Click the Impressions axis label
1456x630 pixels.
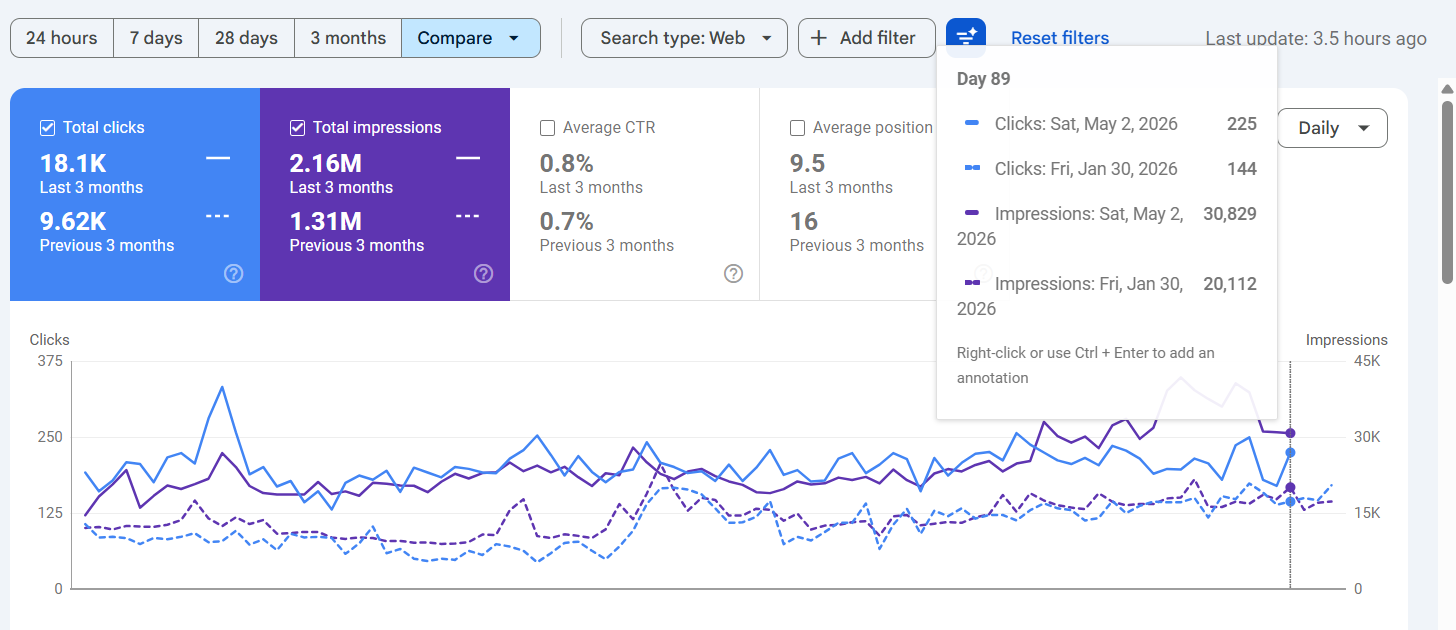point(1346,340)
